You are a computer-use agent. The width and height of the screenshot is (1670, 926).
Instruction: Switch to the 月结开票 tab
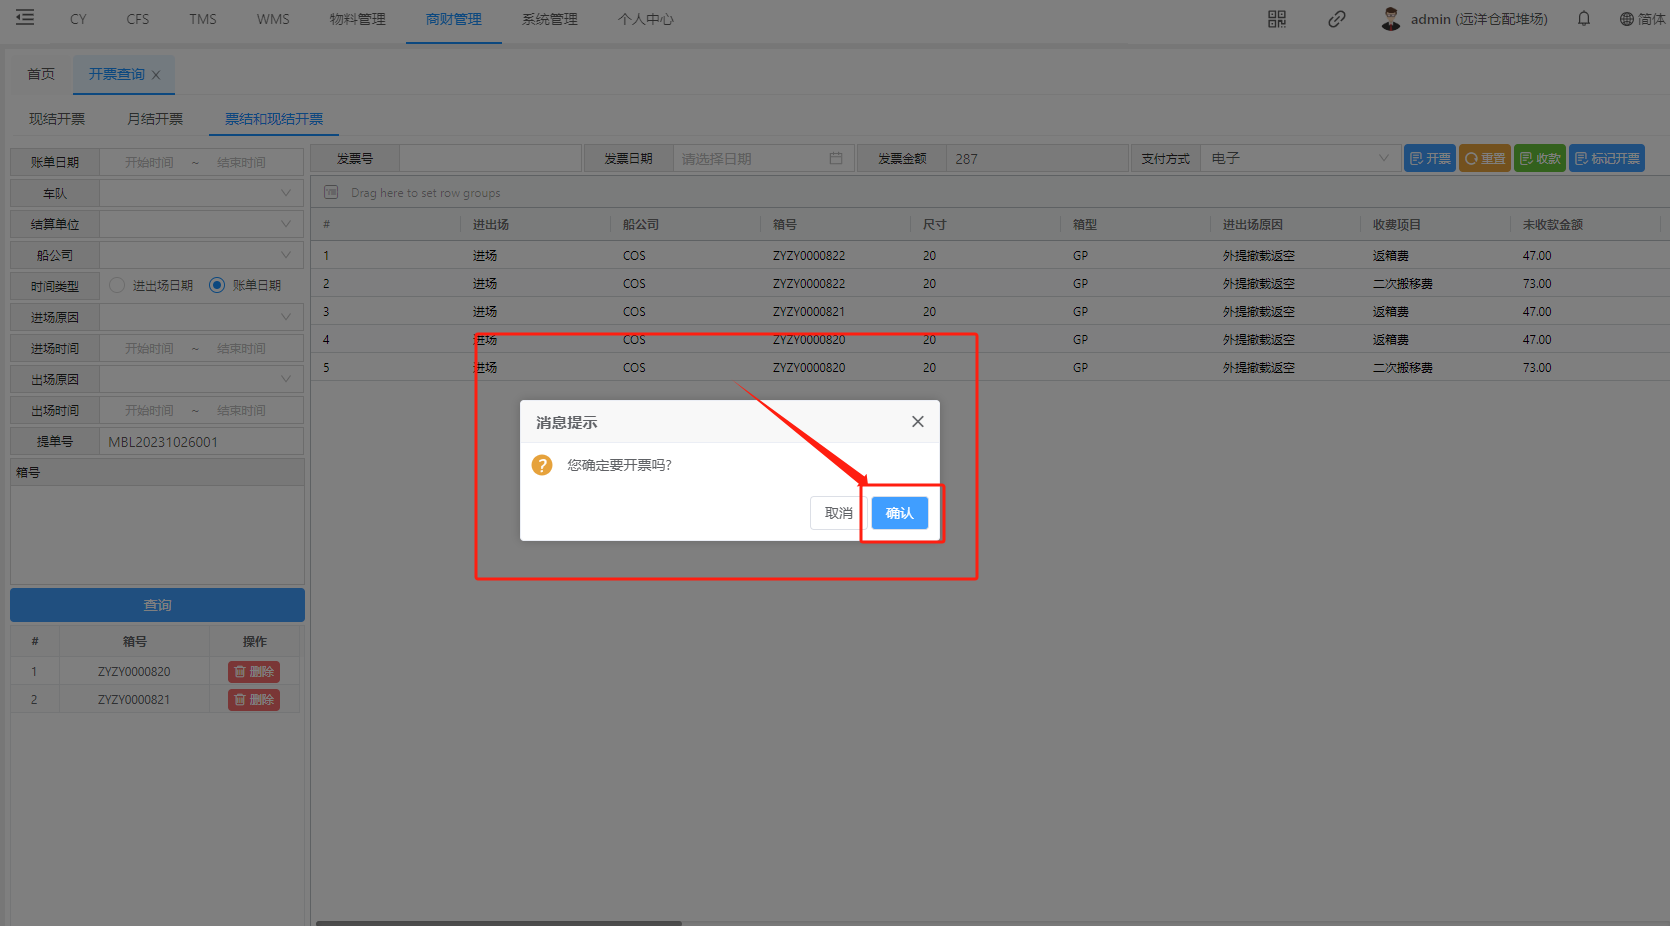(155, 119)
